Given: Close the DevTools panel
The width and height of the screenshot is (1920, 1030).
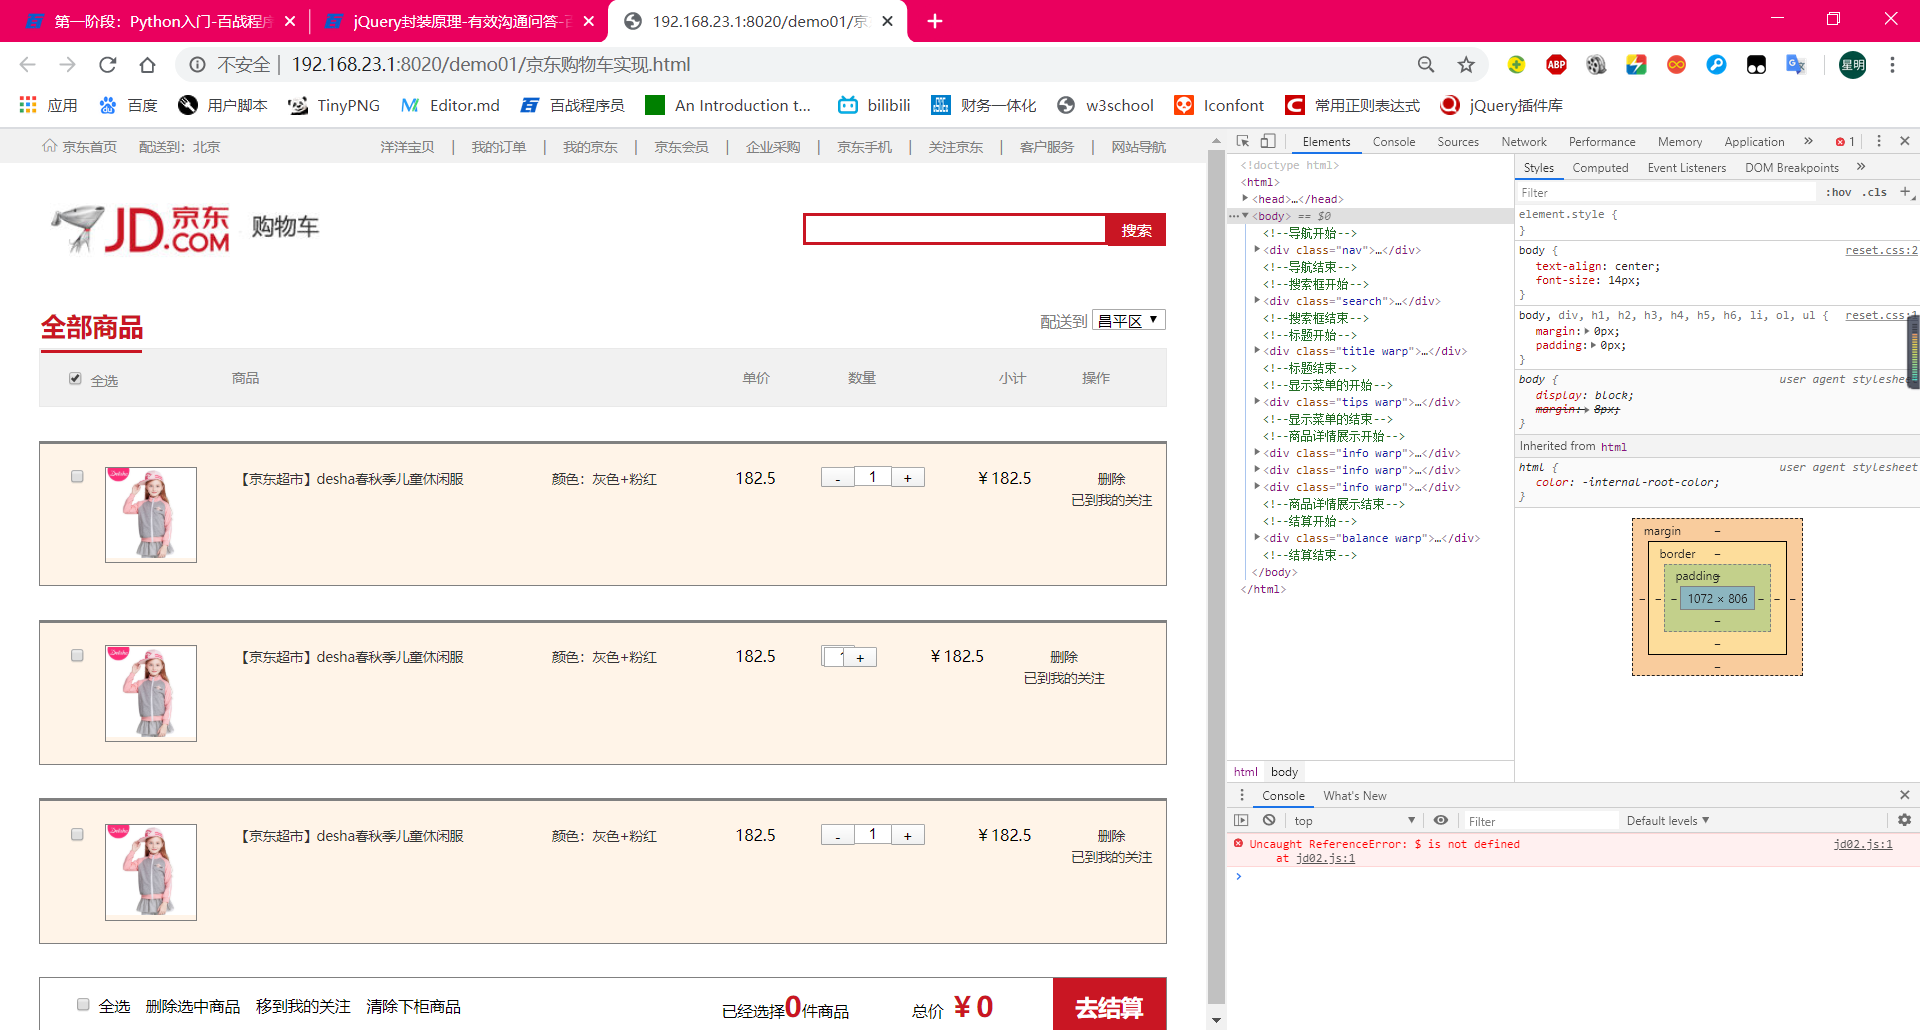Looking at the screenshot, I should tap(1905, 141).
